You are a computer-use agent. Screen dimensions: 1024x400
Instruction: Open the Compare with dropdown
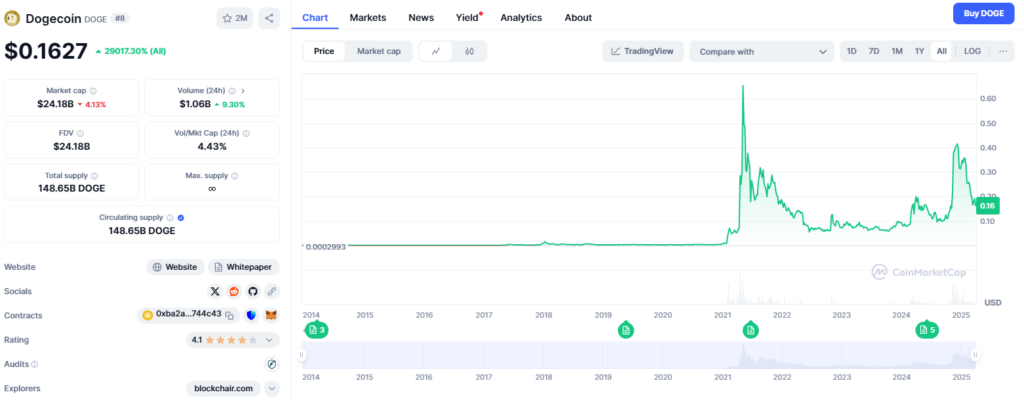point(761,51)
